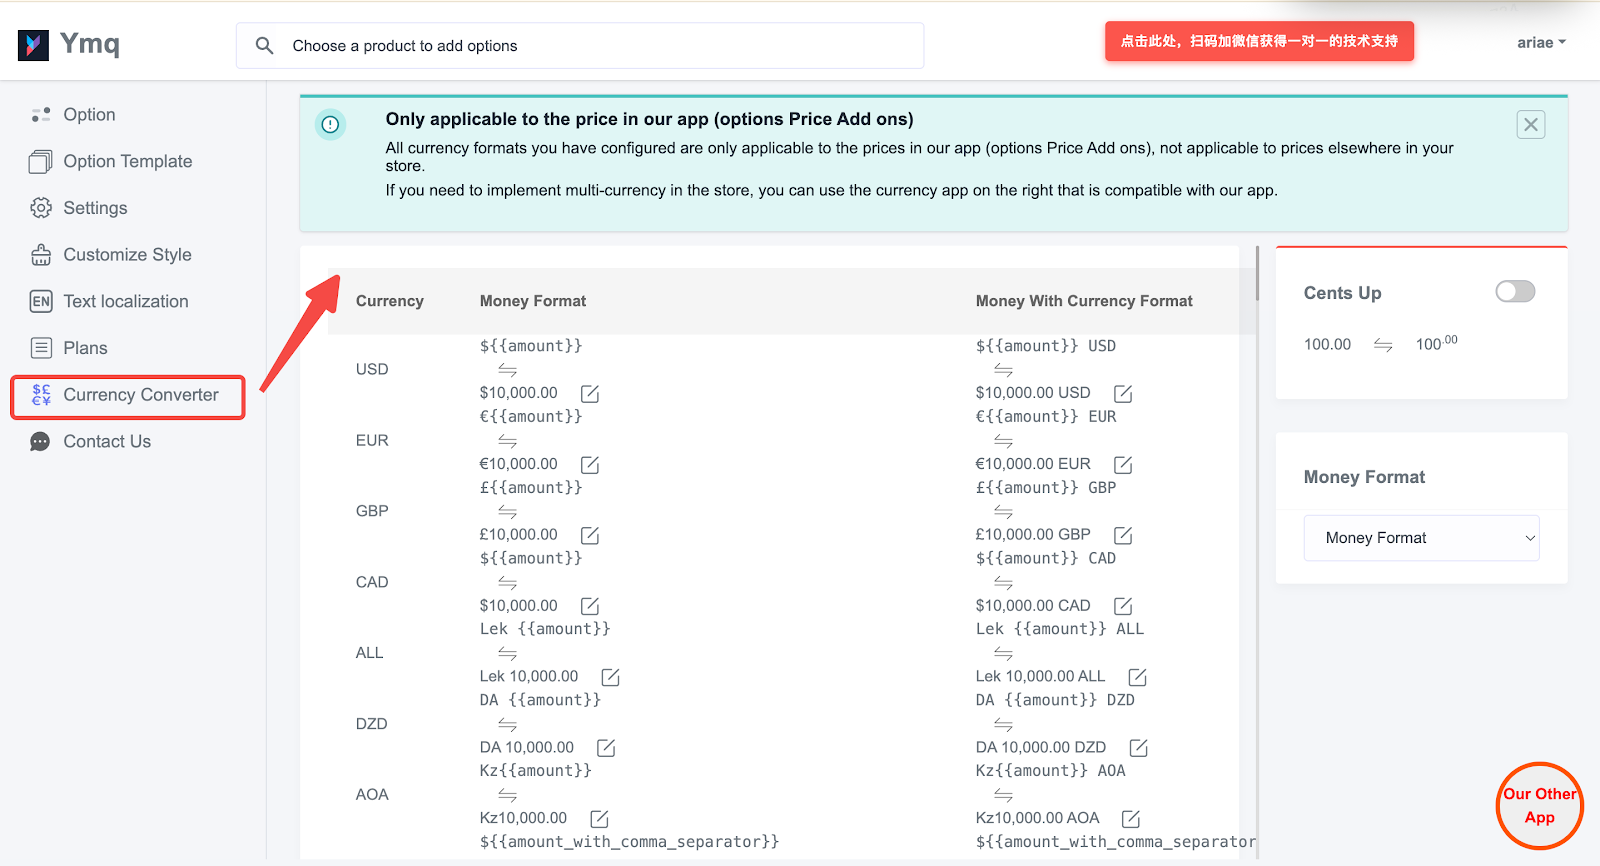Toggle the Cents Up switch
The width and height of the screenshot is (1600, 866).
pyautogui.click(x=1514, y=292)
